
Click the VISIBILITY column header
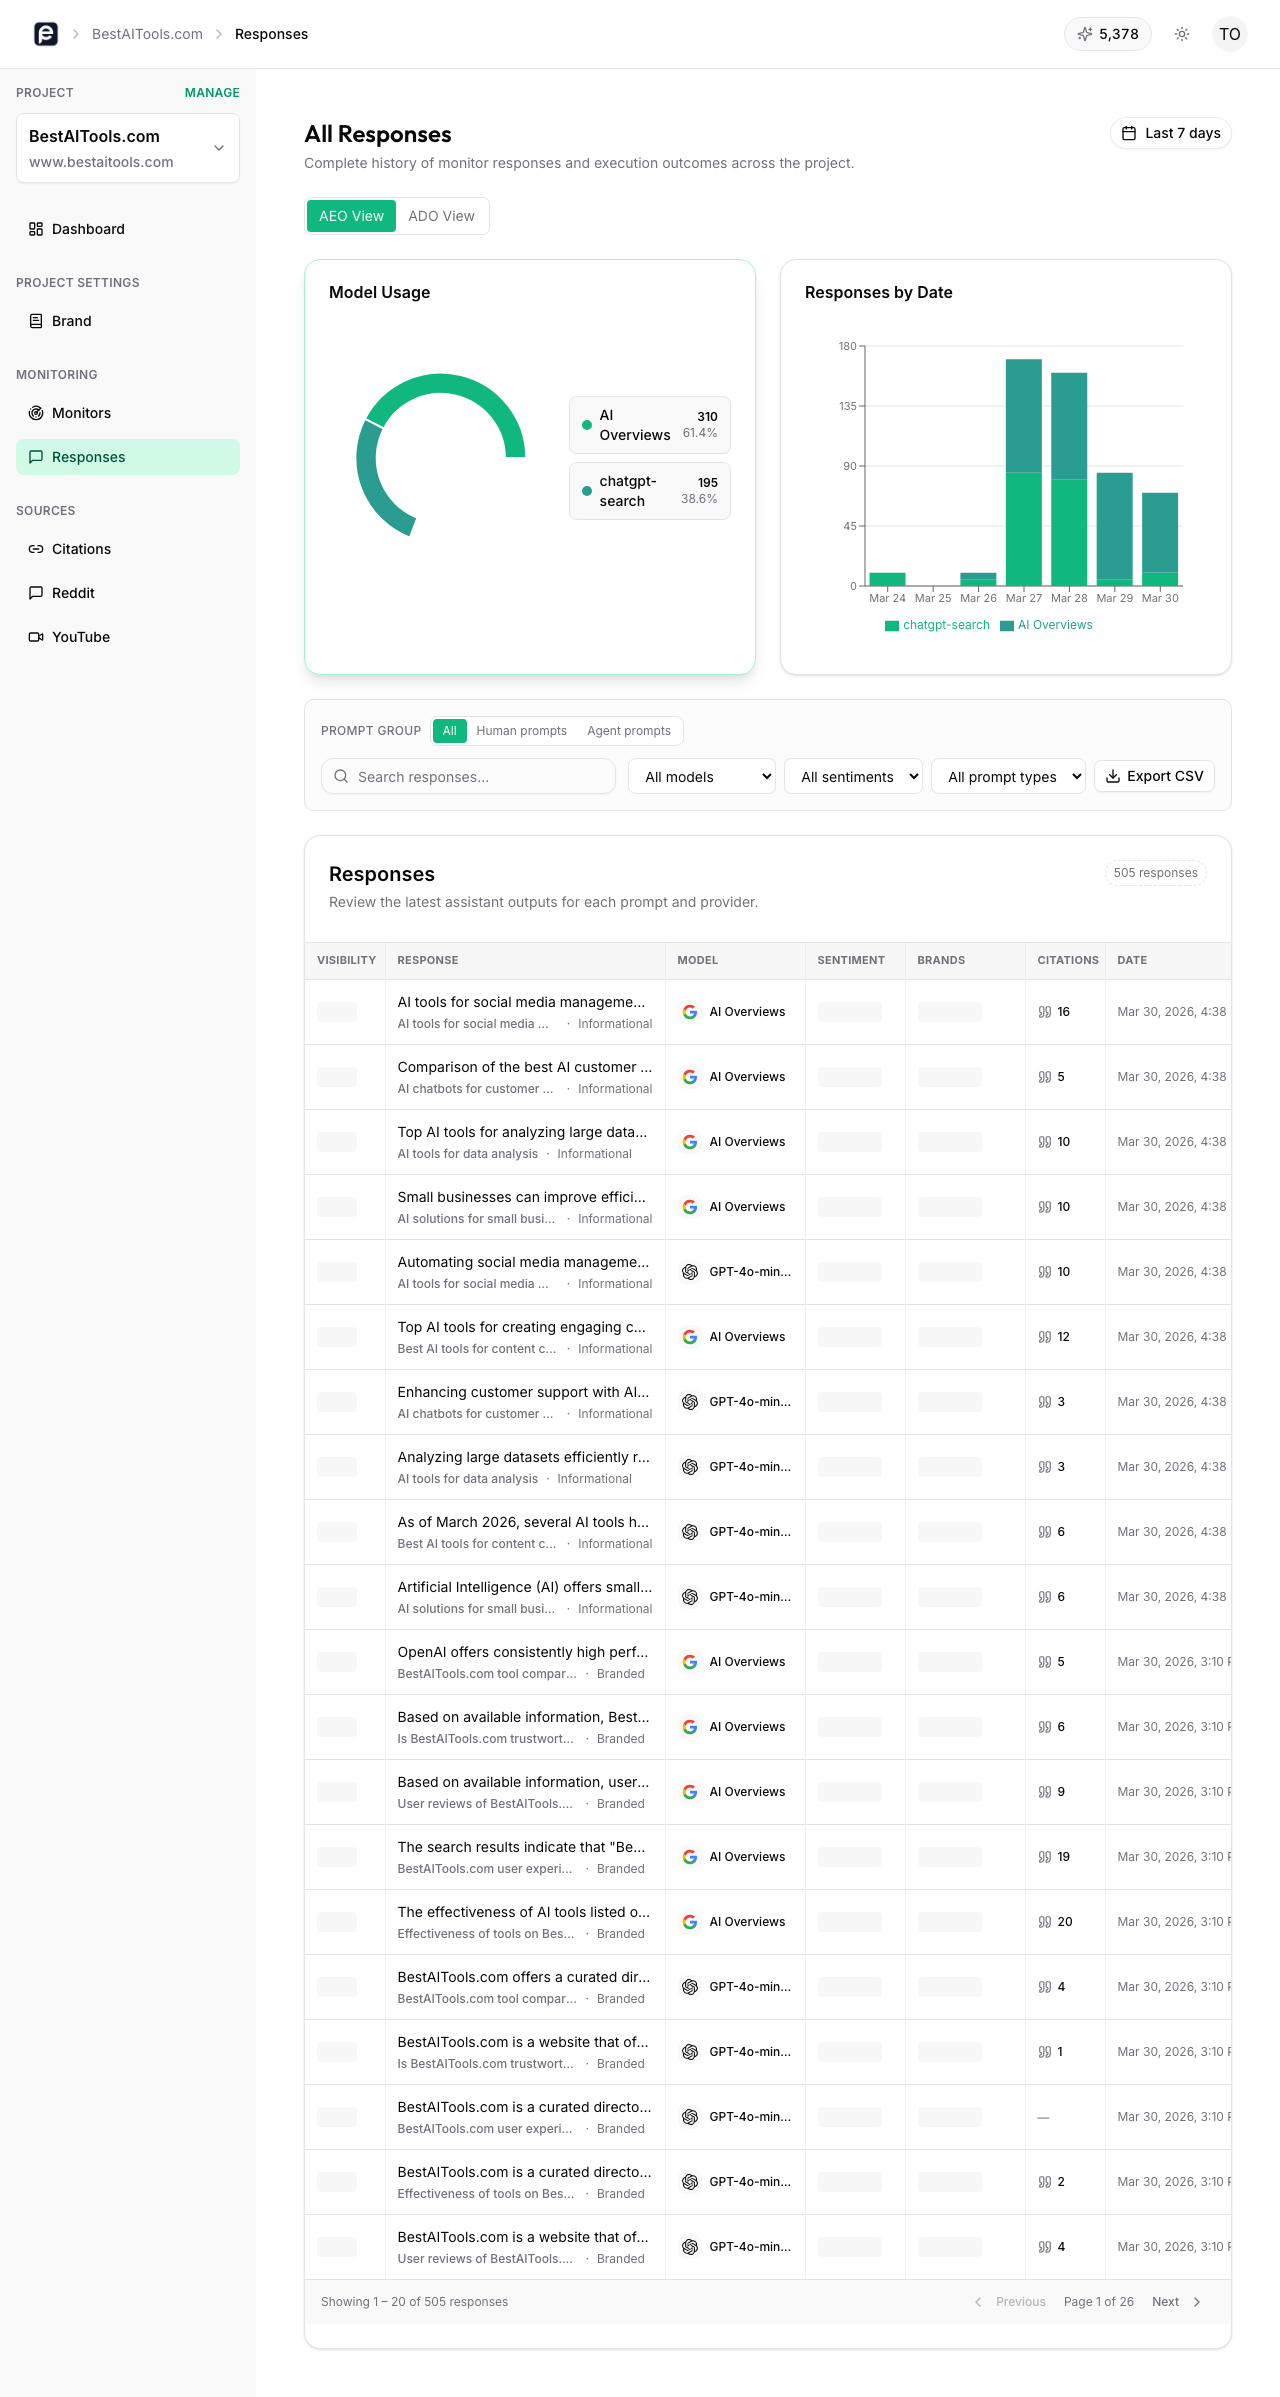coord(346,960)
